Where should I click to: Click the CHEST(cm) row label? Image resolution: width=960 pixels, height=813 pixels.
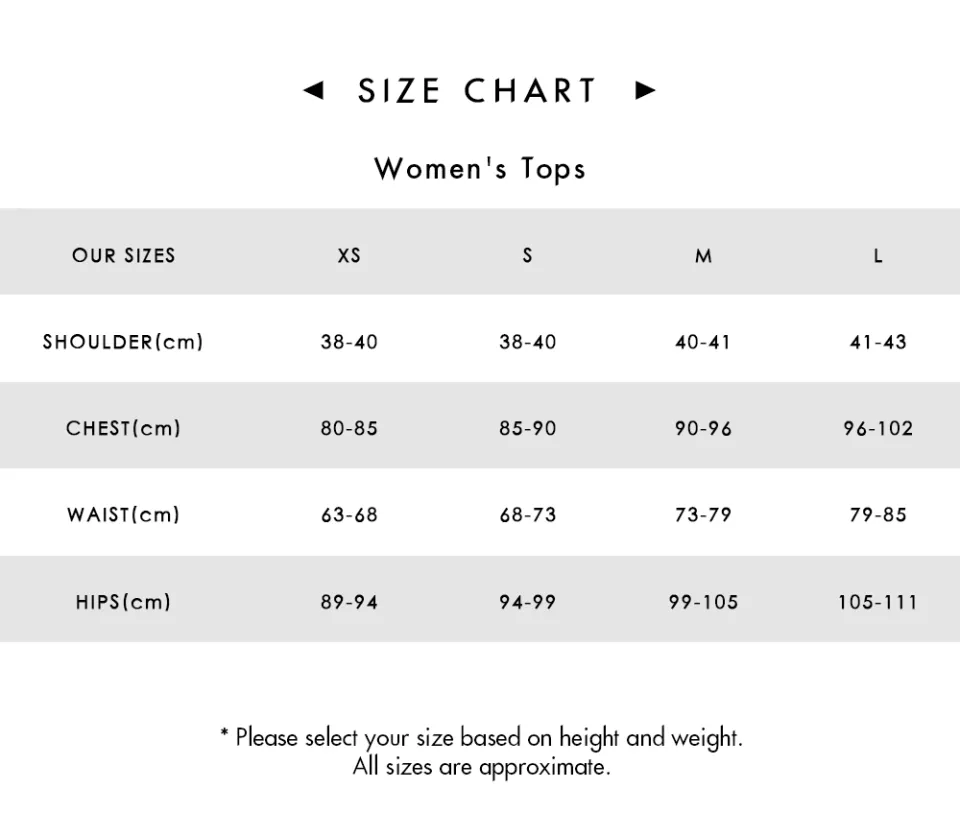click(123, 429)
